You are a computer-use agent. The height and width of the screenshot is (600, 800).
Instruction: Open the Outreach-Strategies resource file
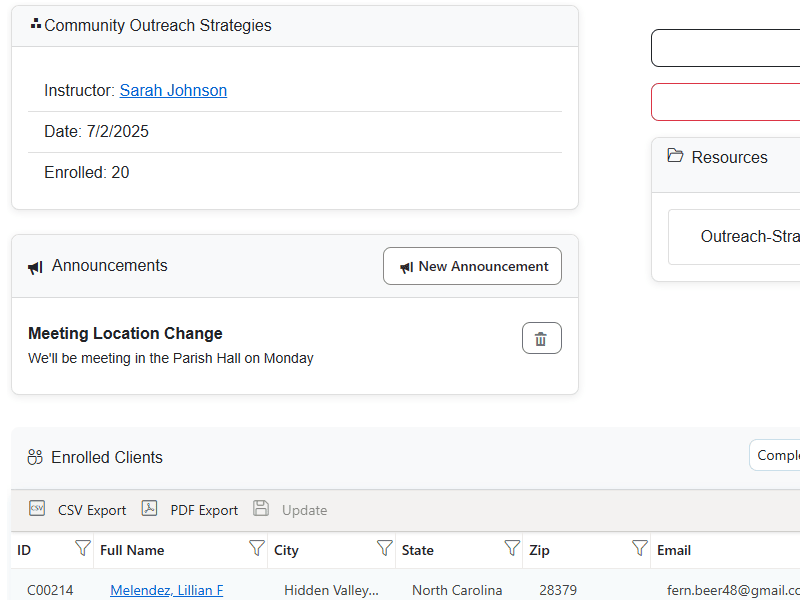(748, 237)
